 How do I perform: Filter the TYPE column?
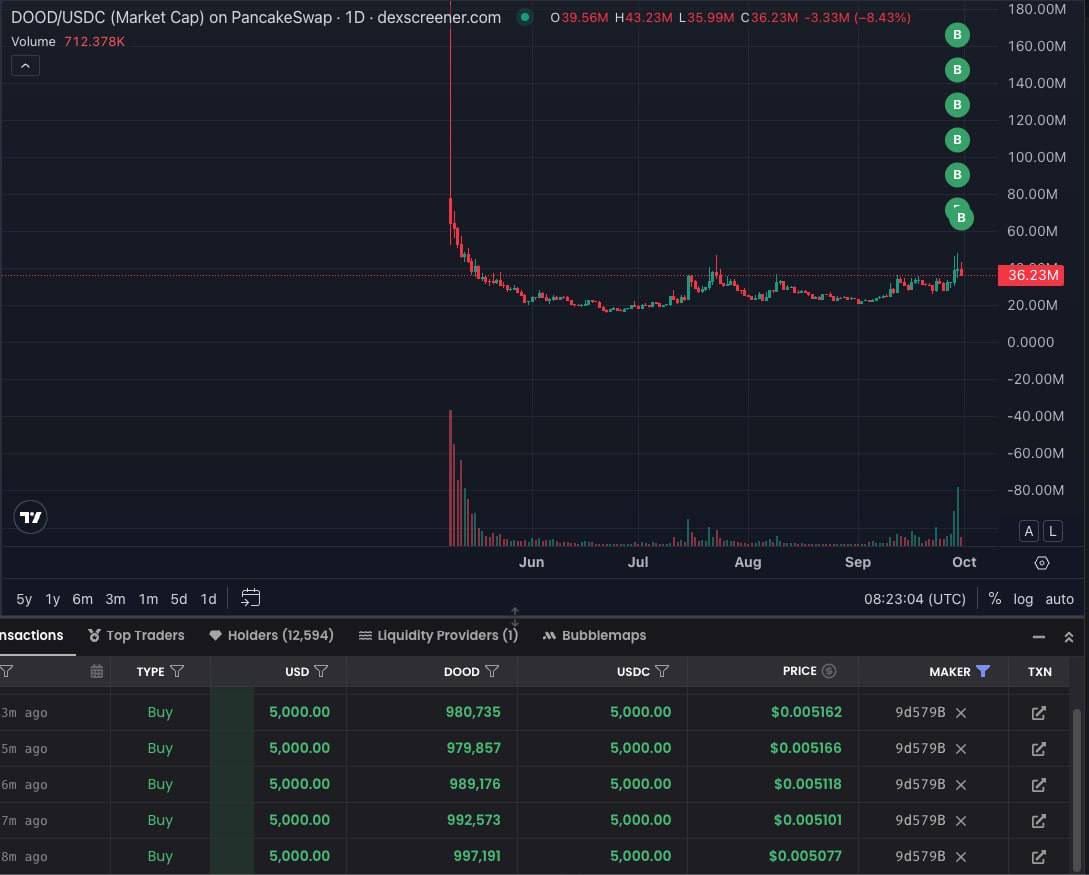click(x=177, y=672)
